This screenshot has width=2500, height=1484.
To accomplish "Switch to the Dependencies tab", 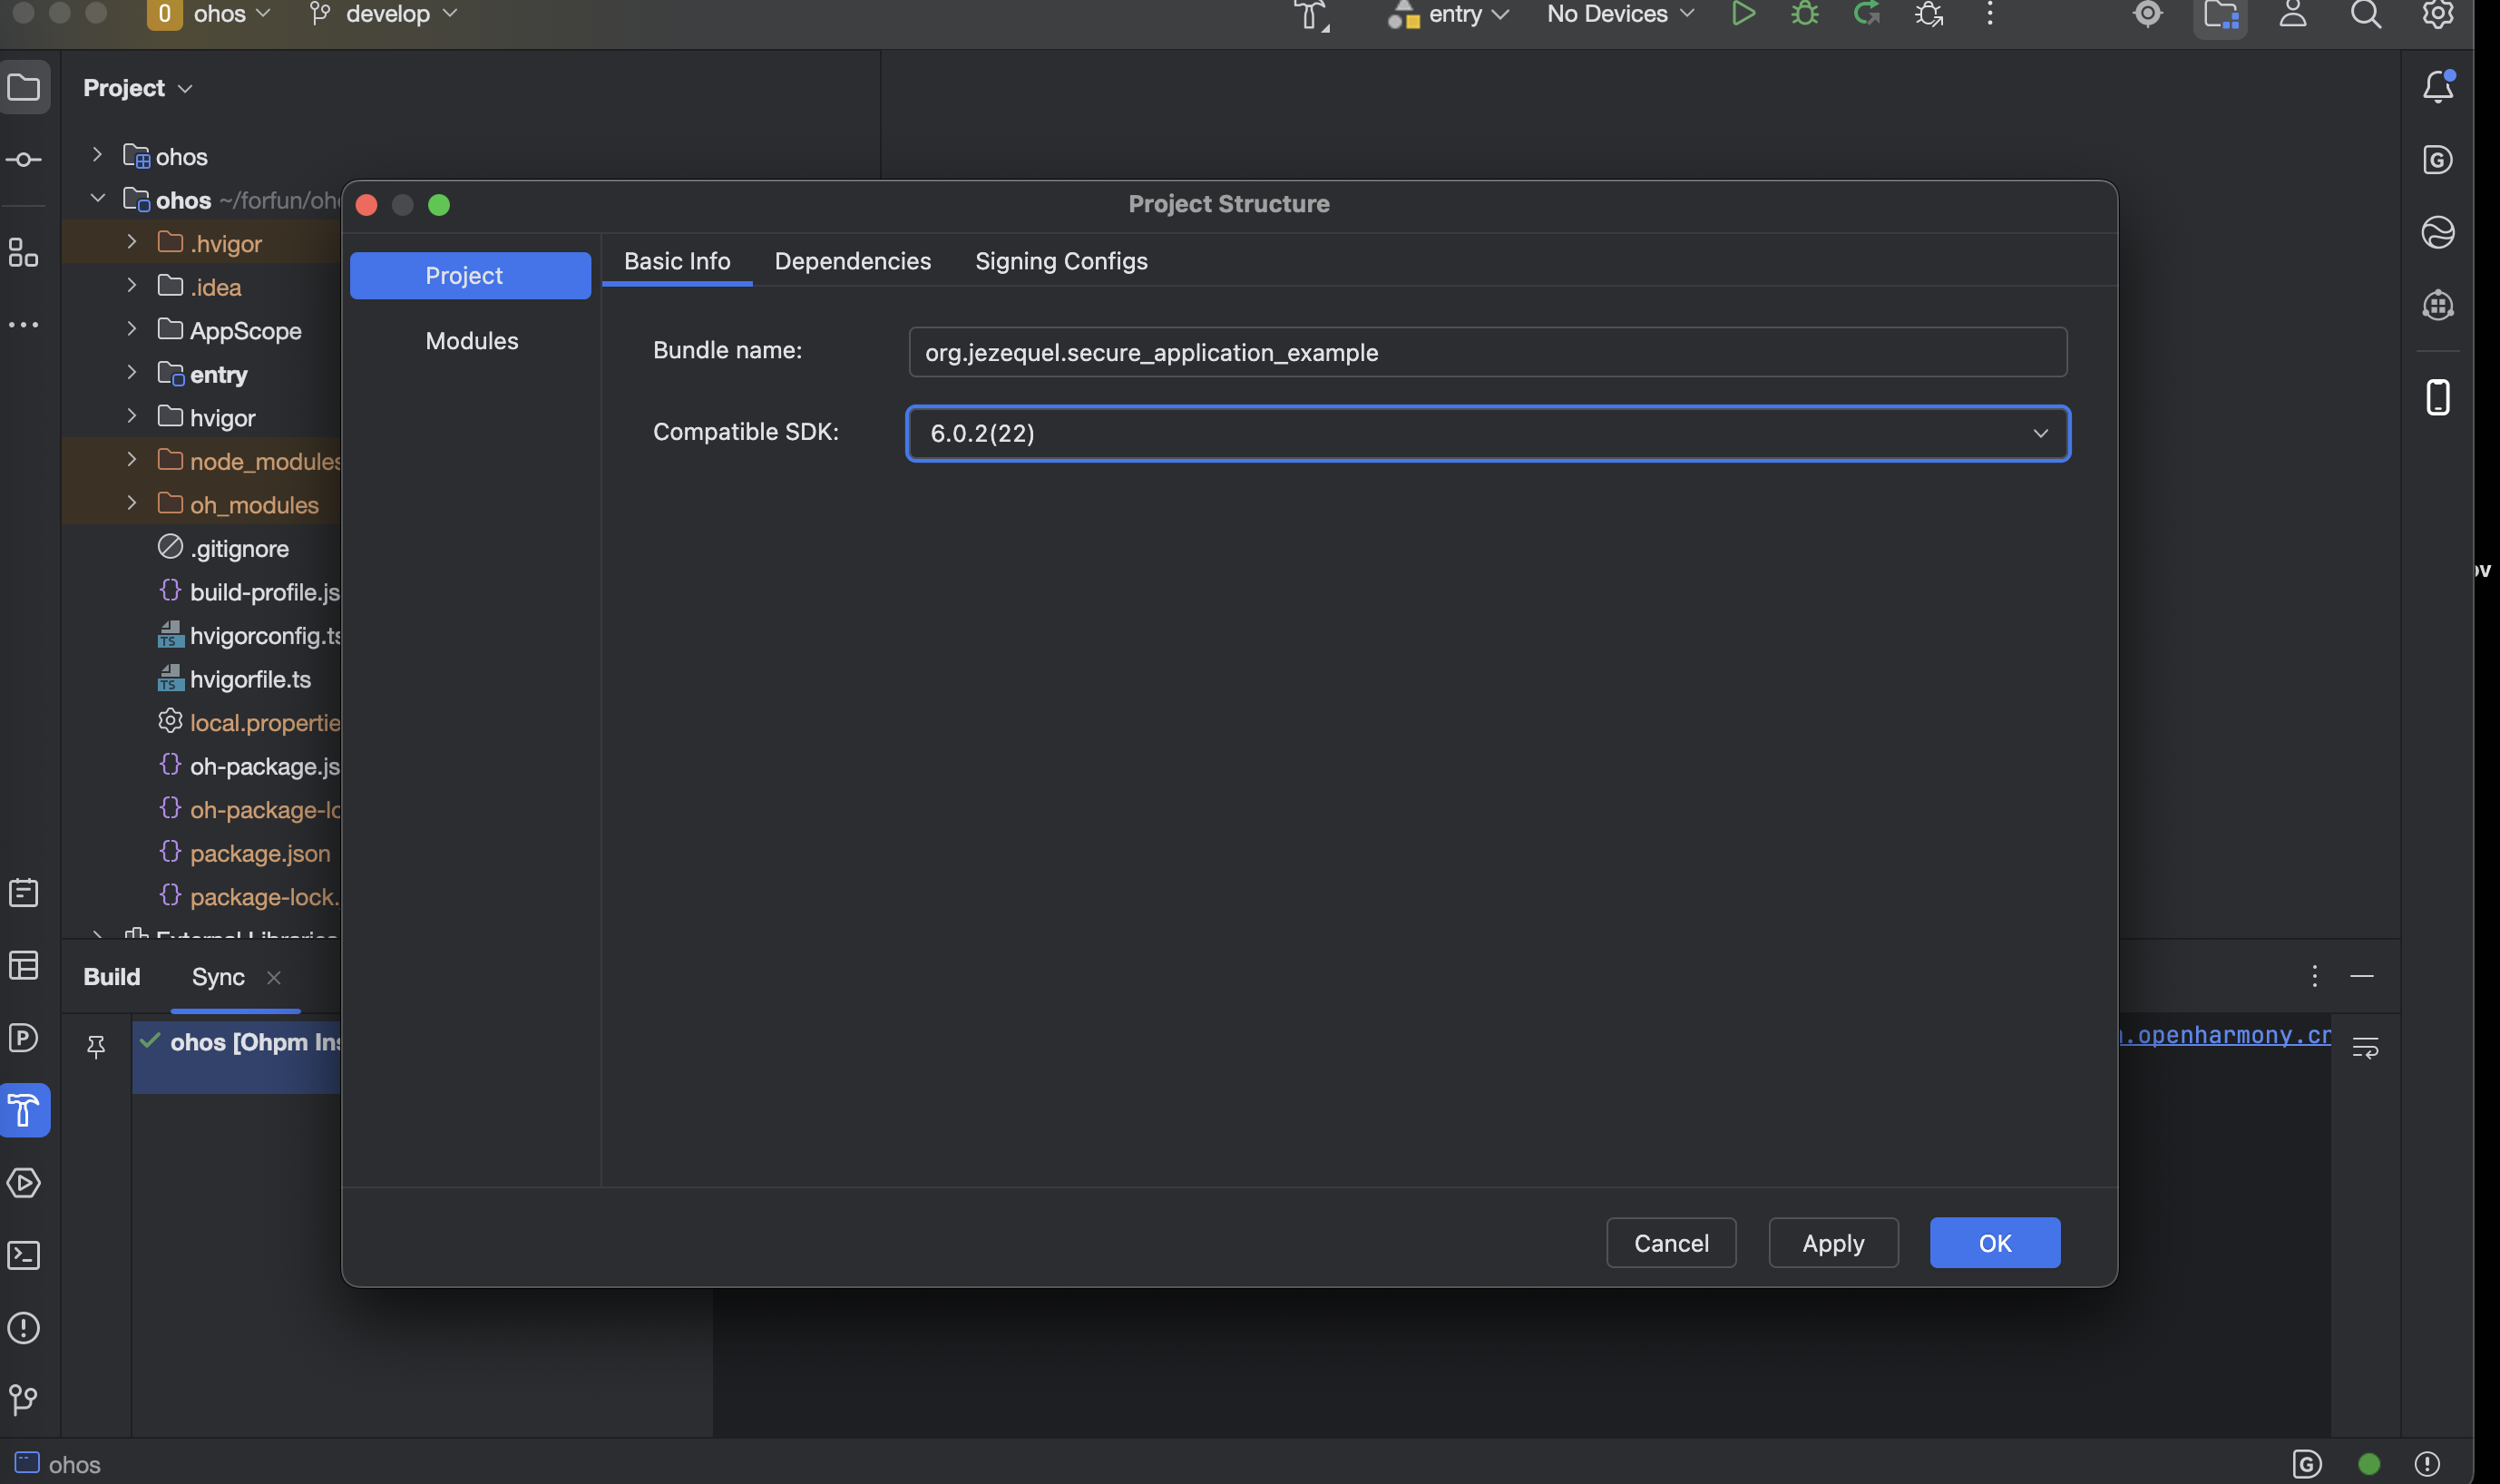I will tap(852, 261).
